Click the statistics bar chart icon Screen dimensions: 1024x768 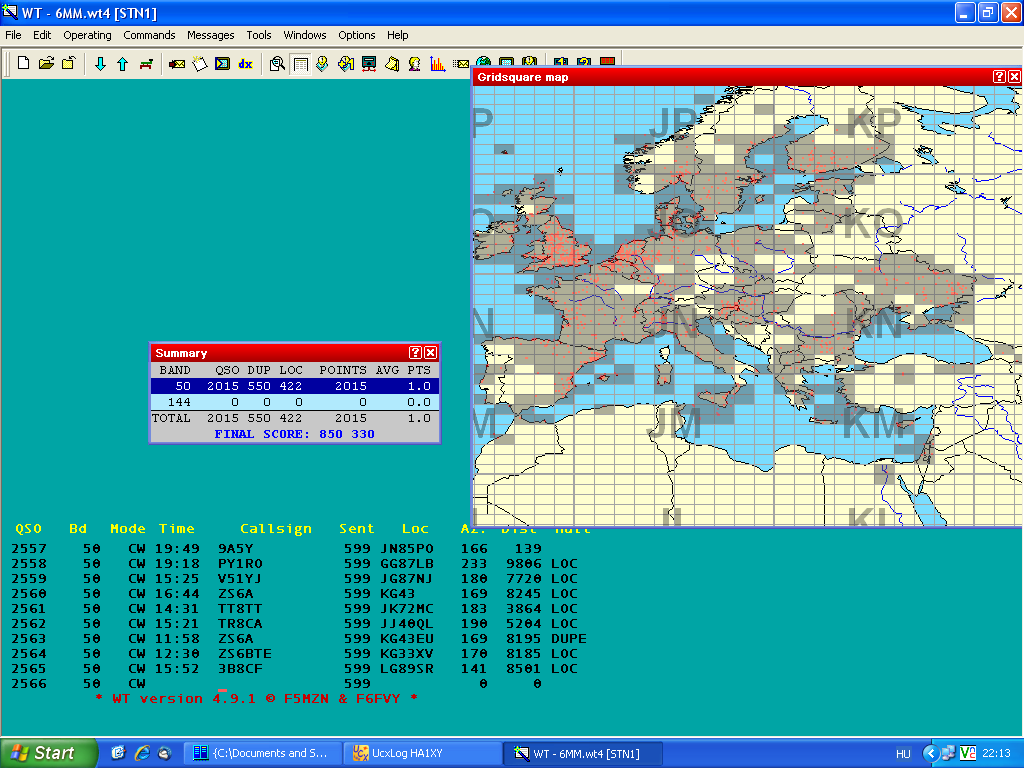438,63
